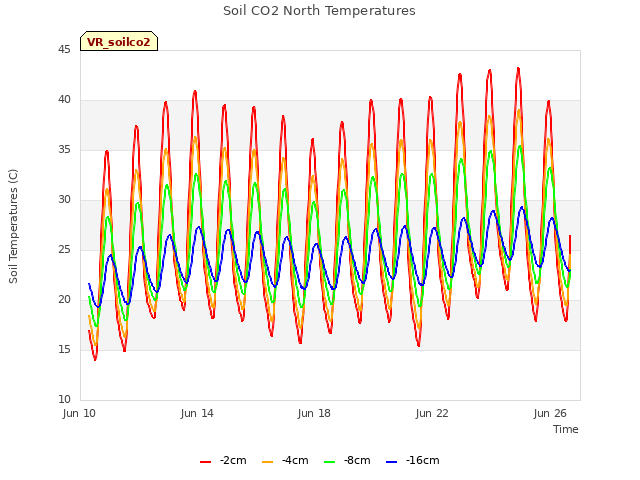The image size is (640, 480).
Task: Click the VR_soilco2 label box
Action: (x=119, y=41)
